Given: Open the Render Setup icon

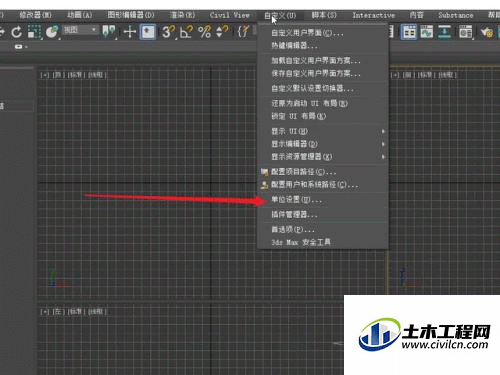Looking at the screenshot, I should [x=487, y=32].
